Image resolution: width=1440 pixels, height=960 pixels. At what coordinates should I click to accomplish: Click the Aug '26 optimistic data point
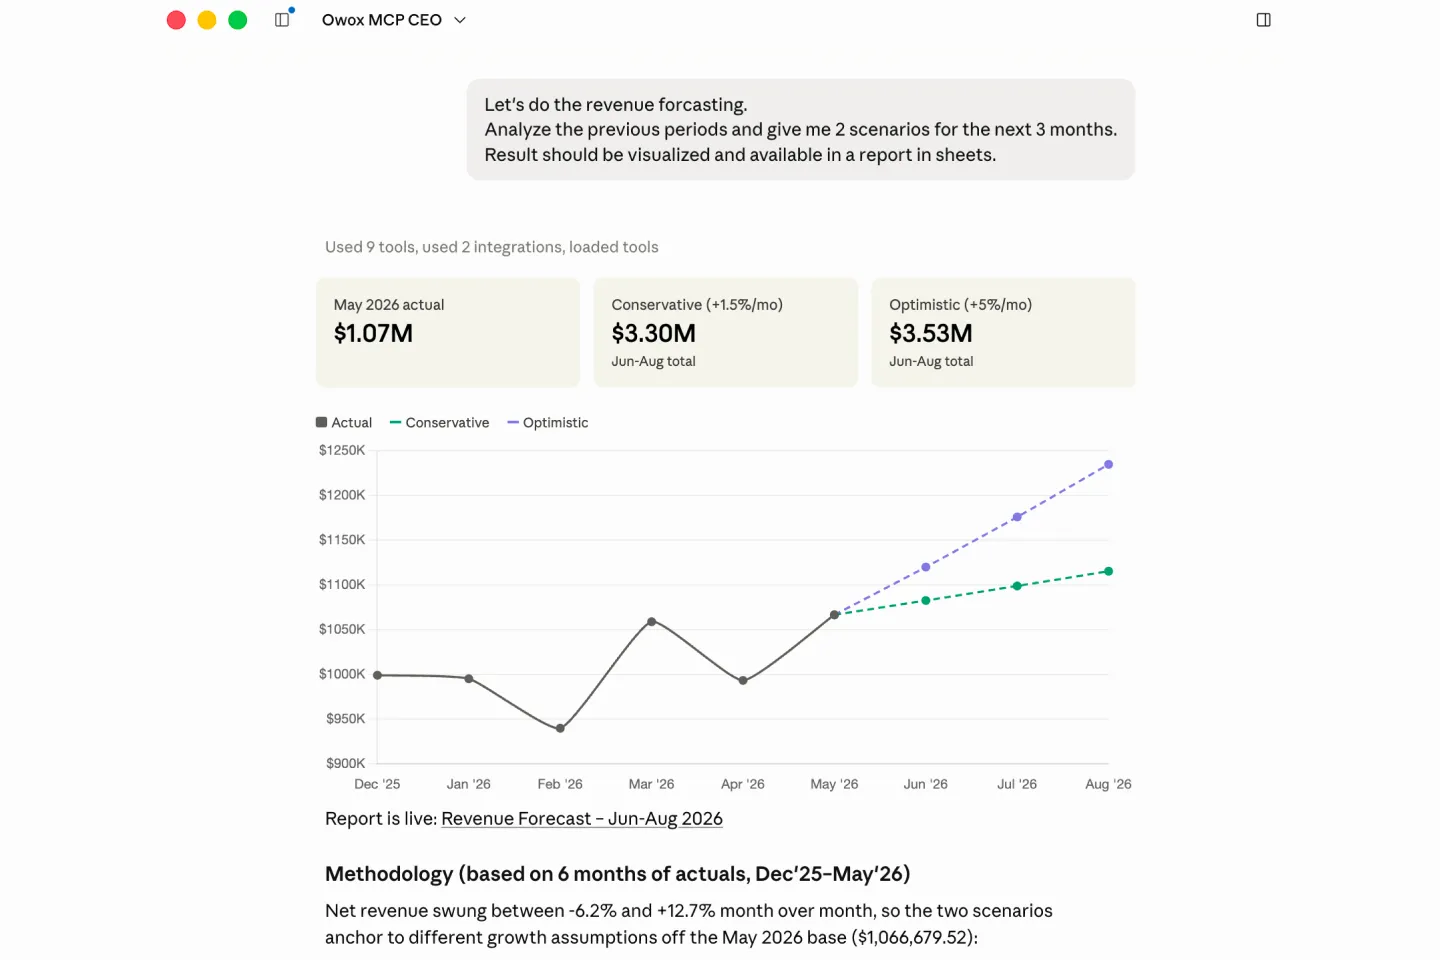click(1108, 465)
